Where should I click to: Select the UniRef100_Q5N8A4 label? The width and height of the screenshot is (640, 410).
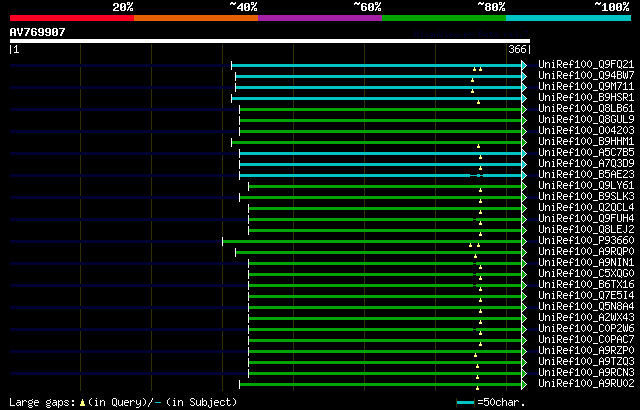click(586, 306)
